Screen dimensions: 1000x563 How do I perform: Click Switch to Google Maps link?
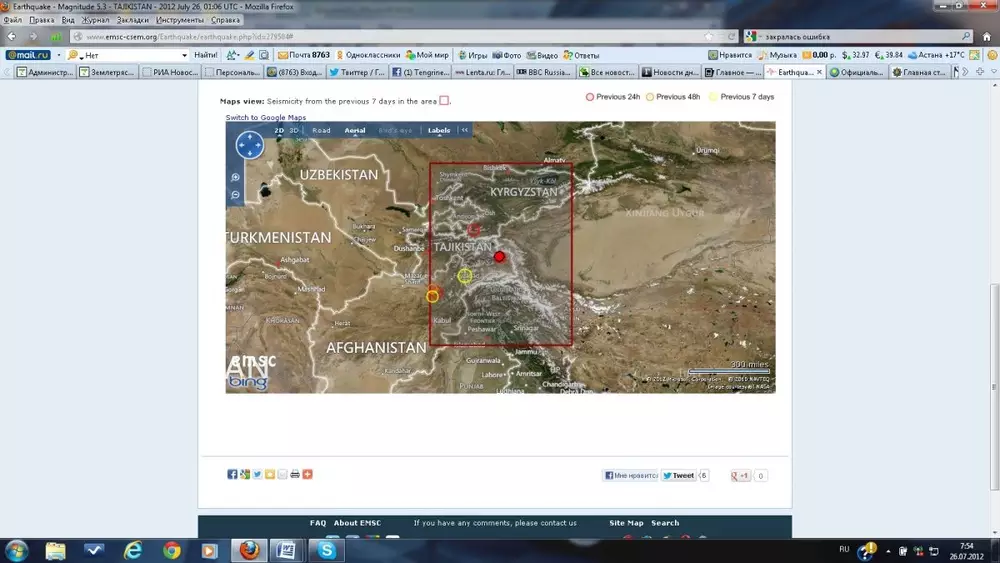click(265, 117)
